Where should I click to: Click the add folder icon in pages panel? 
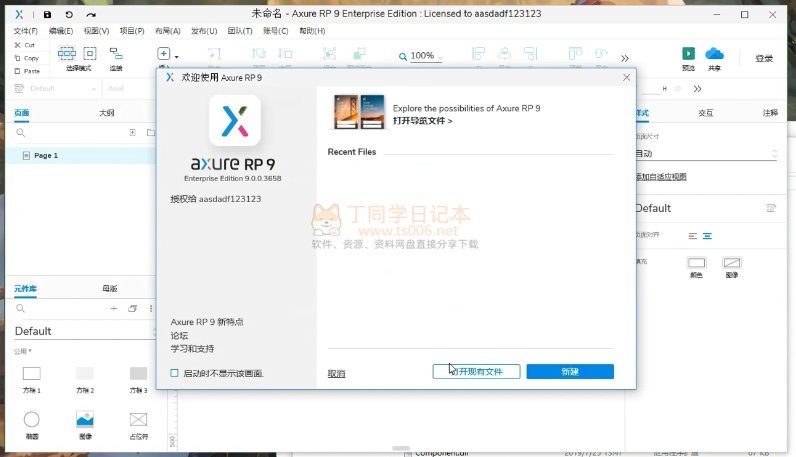pyautogui.click(x=151, y=133)
